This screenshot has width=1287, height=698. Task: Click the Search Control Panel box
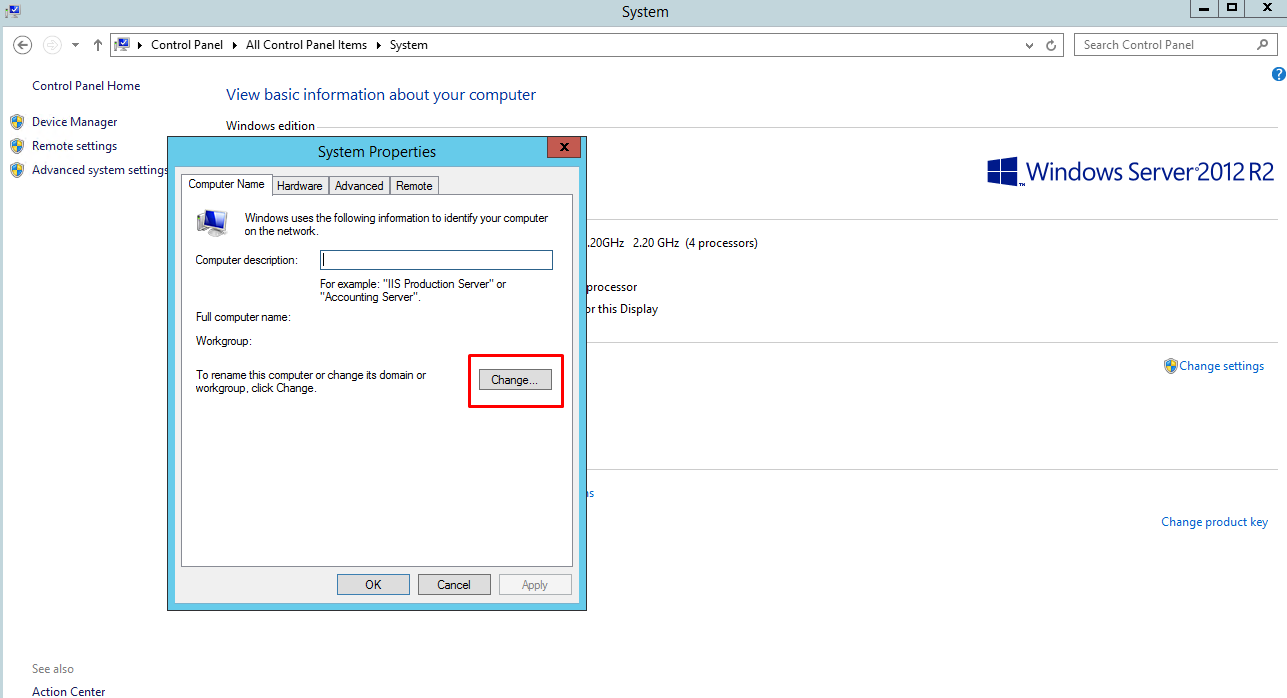point(1175,45)
